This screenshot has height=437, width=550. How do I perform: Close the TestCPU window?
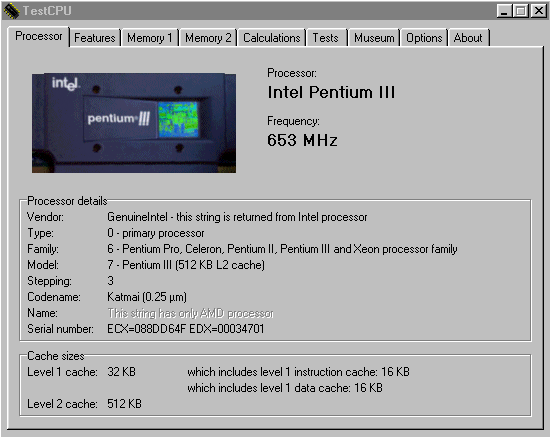click(538, 11)
